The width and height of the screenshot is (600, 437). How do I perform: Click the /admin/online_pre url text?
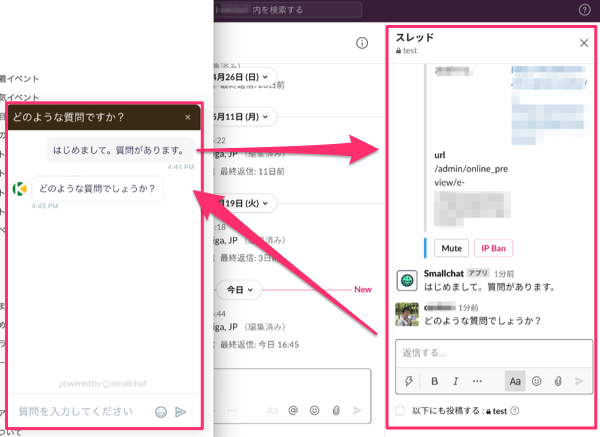471,169
